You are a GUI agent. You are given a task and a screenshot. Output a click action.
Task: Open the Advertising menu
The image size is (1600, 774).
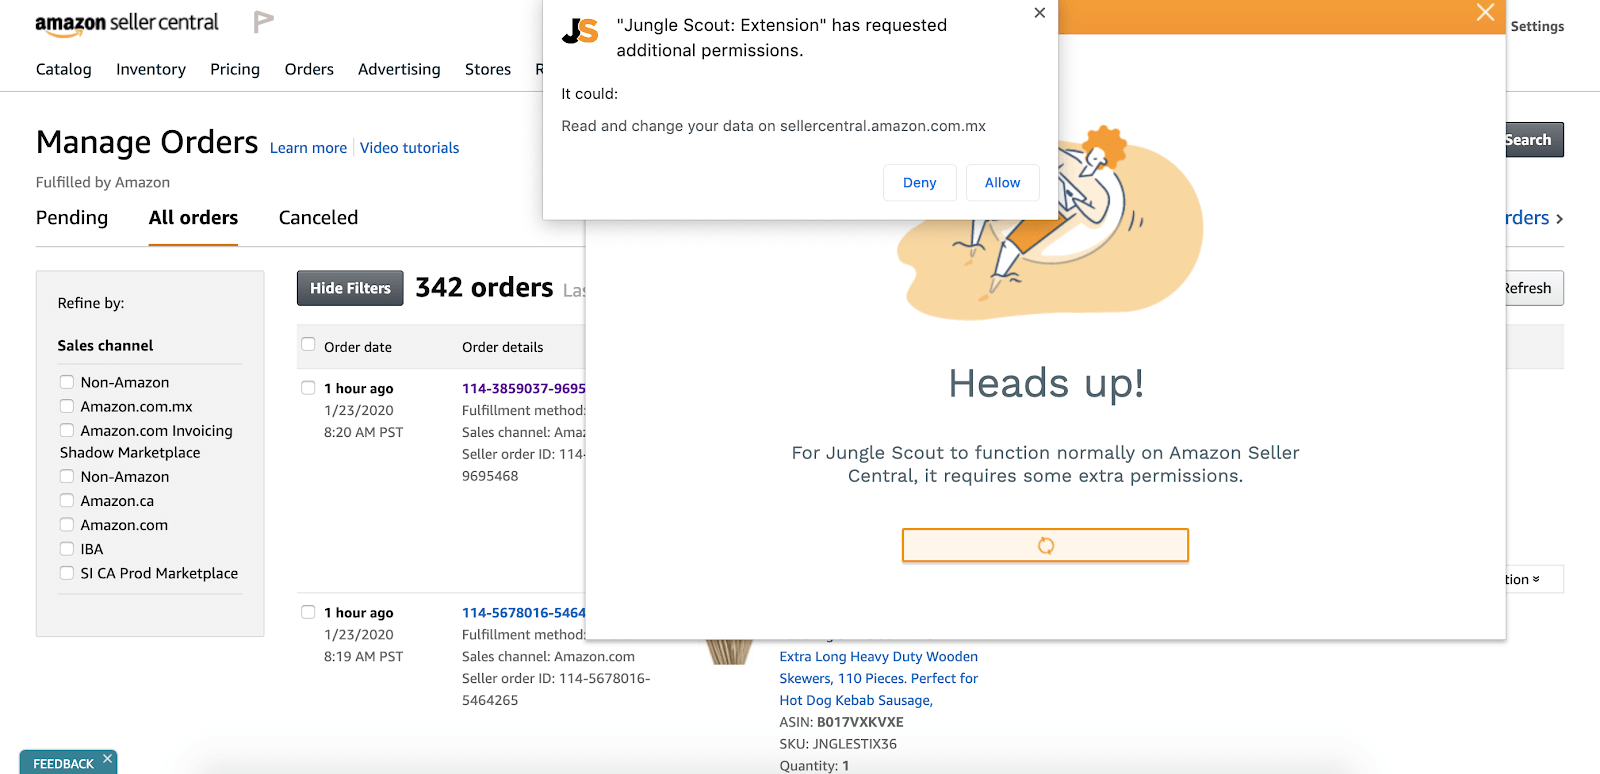point(399,69)
